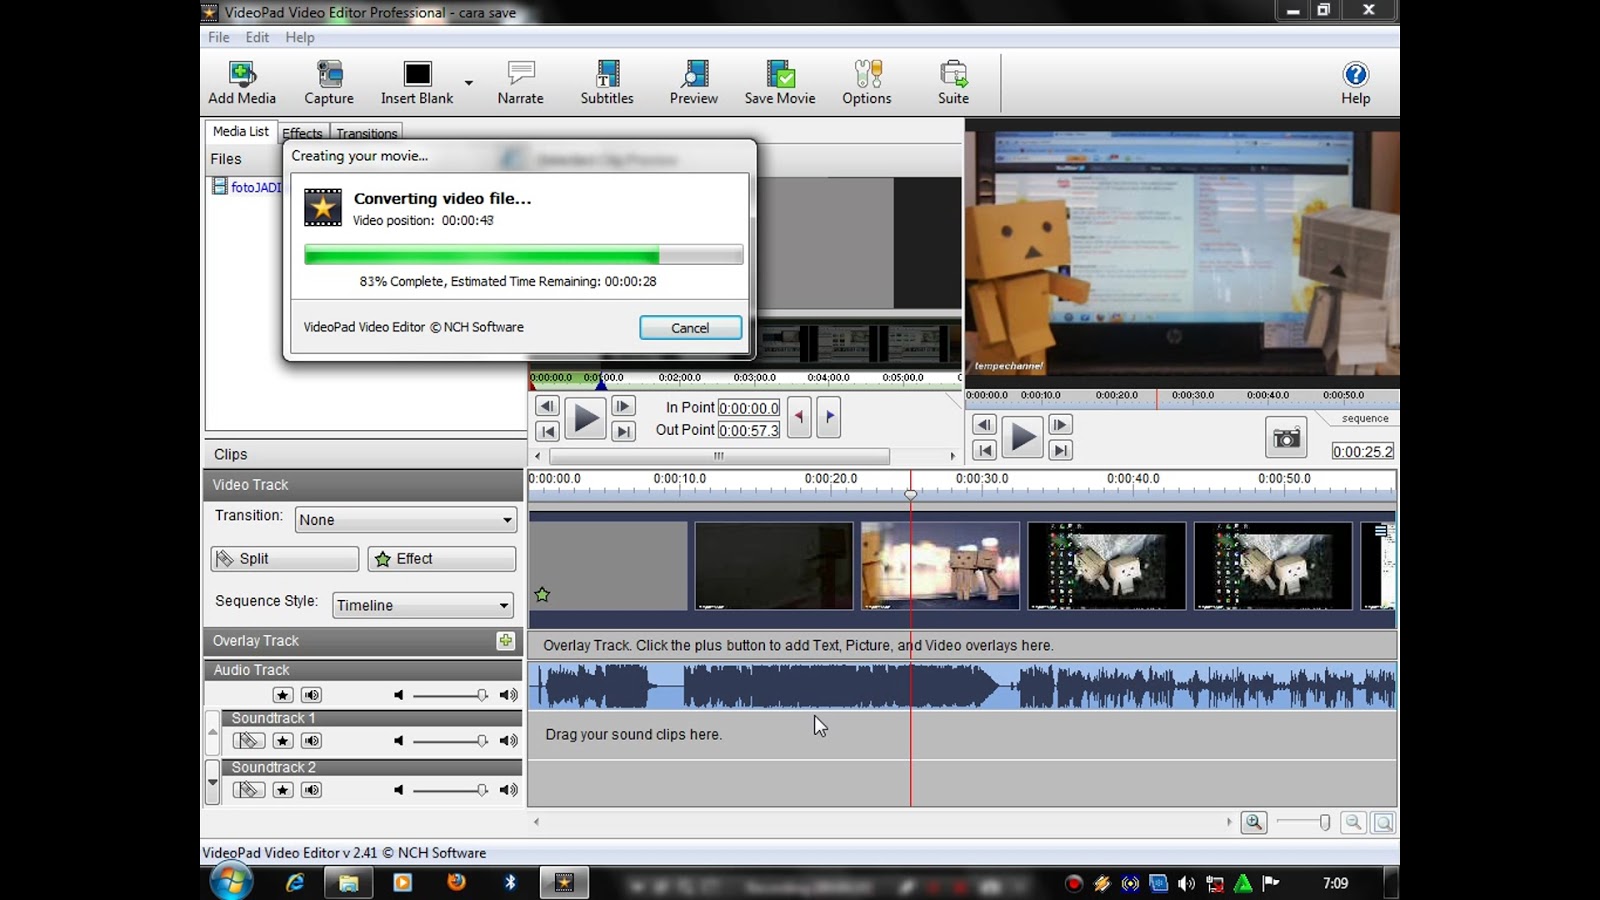Viewport: 1600px width, 900px height.
Task: Open the File menu
Action: coord(219,37)
